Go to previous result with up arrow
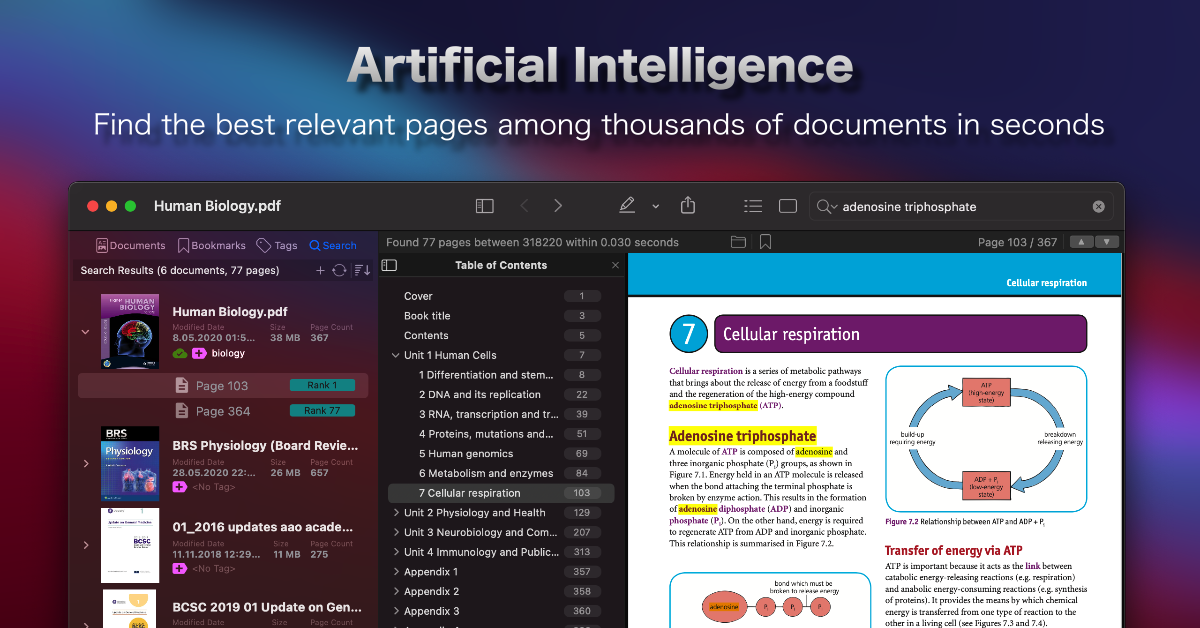This screenshot has height=628, width=1200. [1081, 242]
